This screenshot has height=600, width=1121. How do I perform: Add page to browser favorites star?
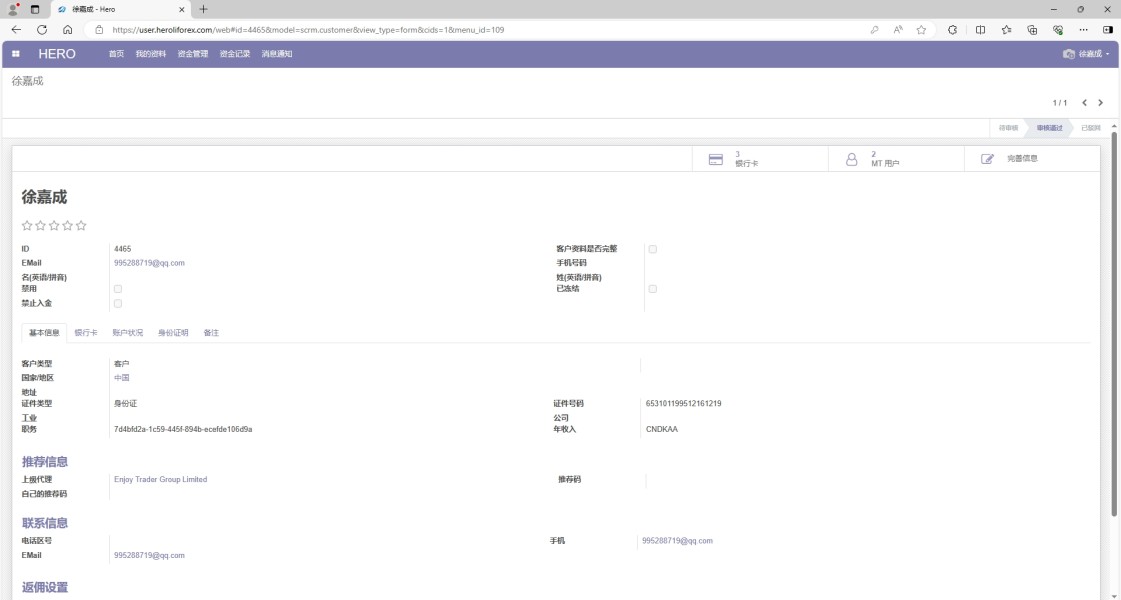point(921,30)
